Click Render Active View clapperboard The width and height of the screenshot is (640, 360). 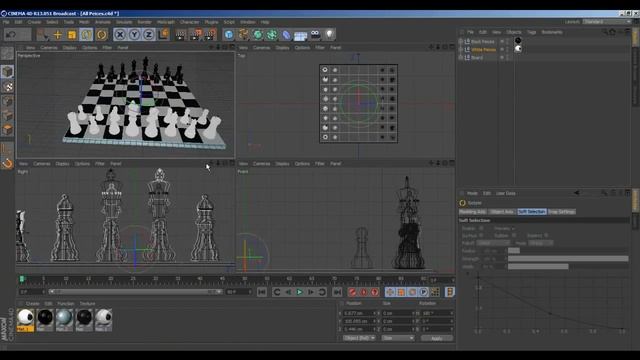click(180, 35)
